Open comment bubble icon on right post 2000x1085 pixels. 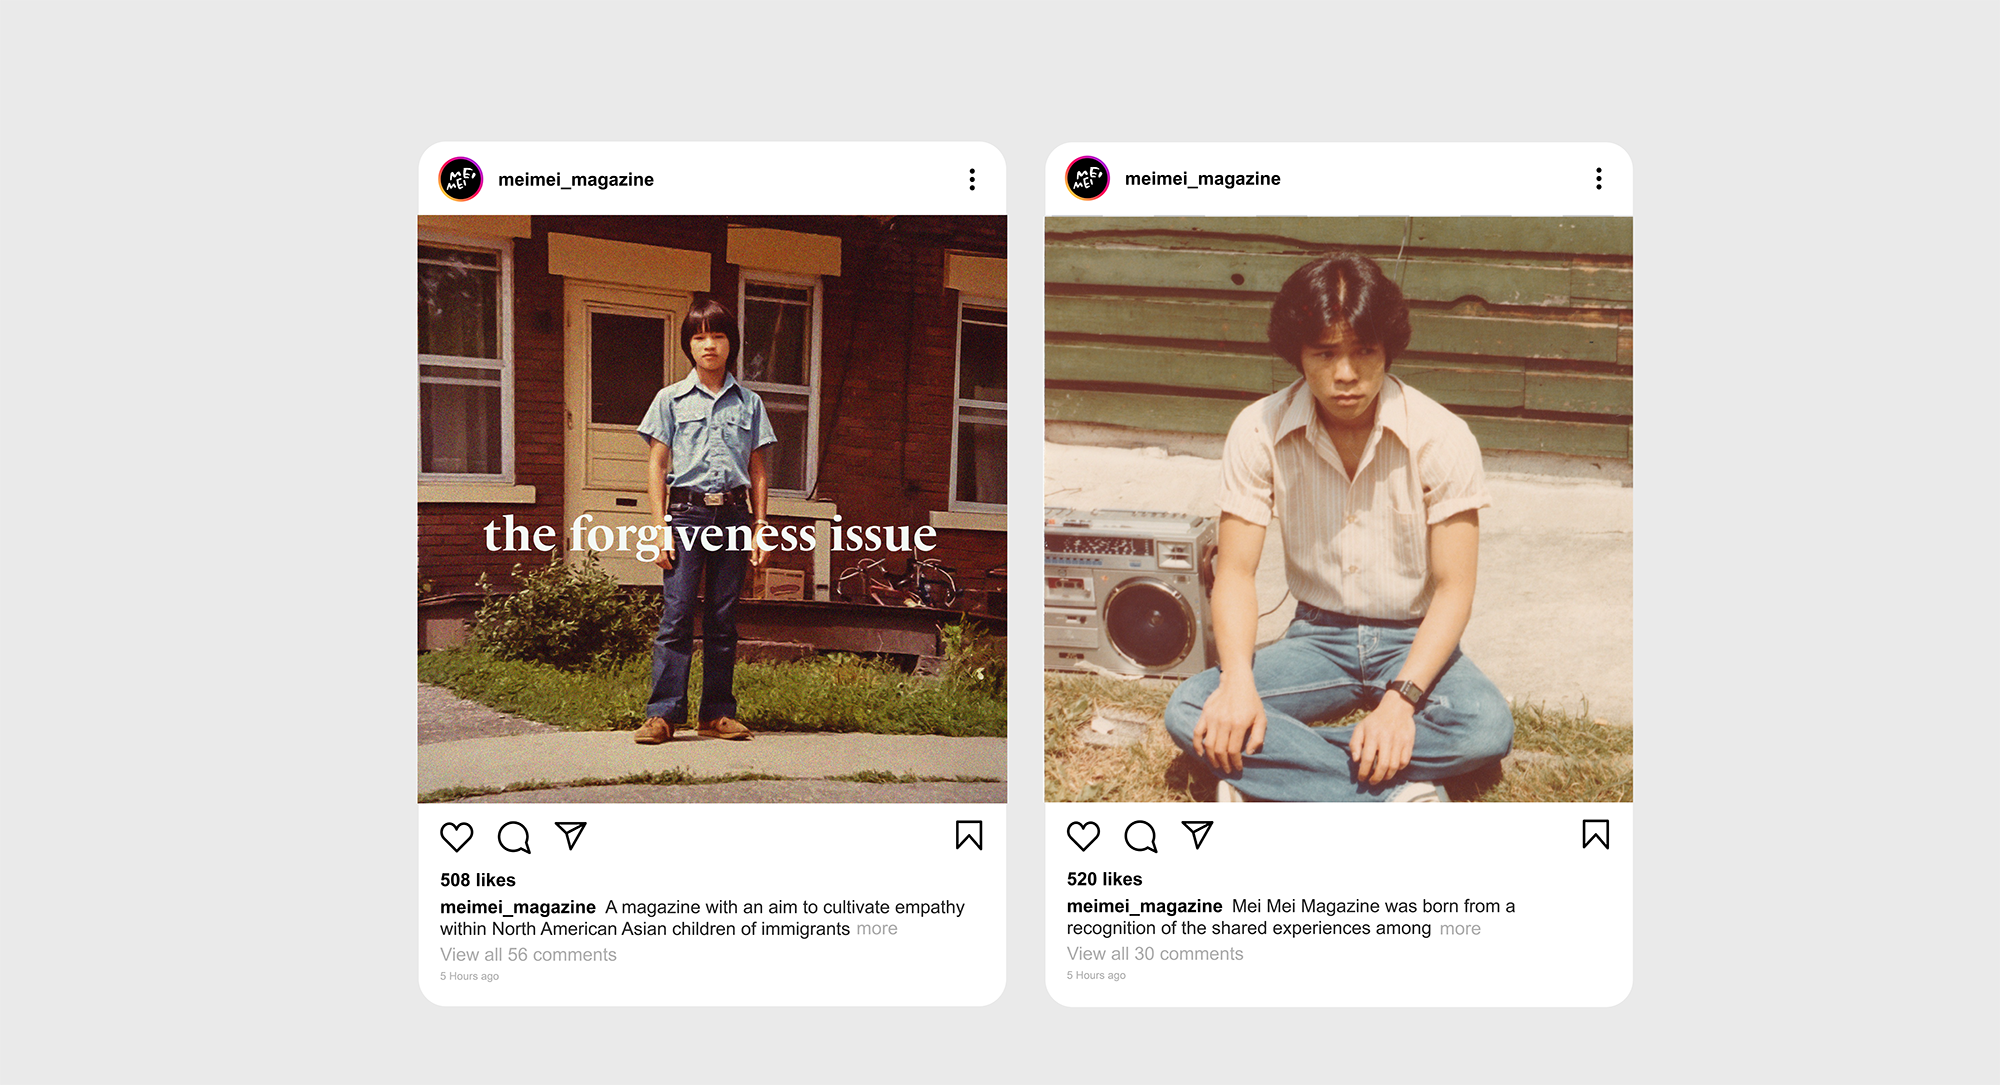click(1140, 836)
